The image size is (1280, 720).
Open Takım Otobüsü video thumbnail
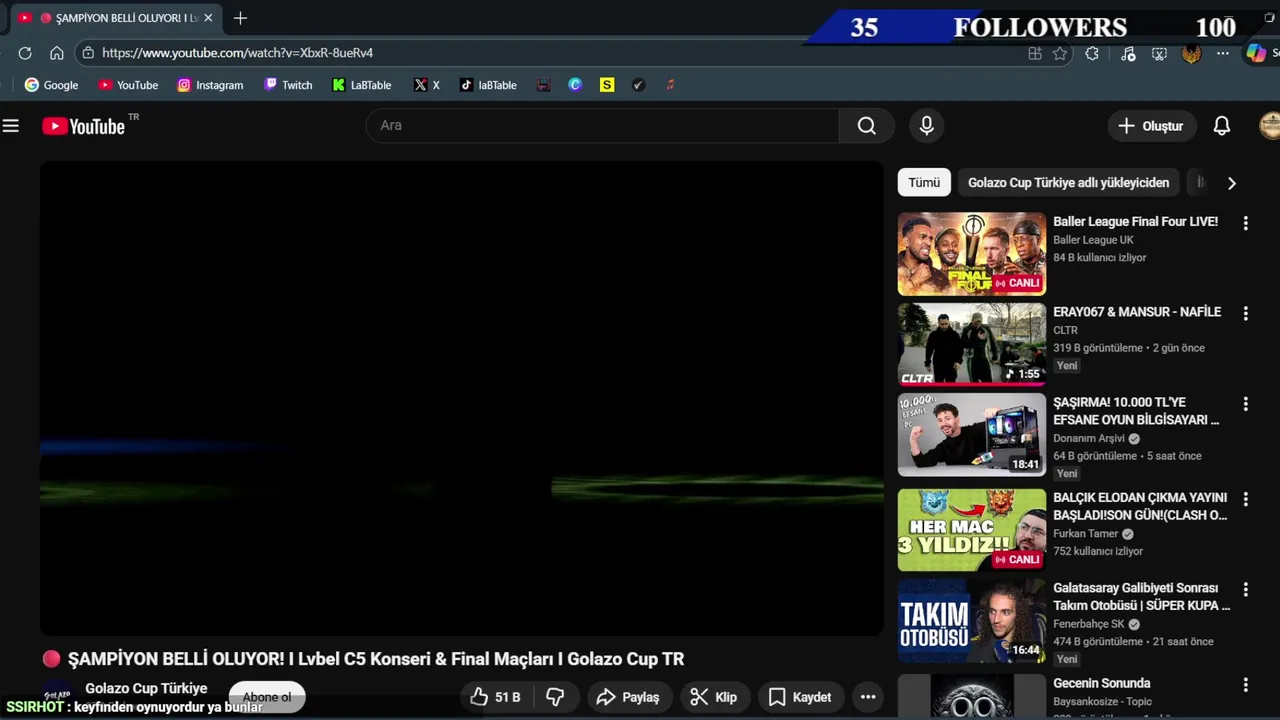pos(972,620)
